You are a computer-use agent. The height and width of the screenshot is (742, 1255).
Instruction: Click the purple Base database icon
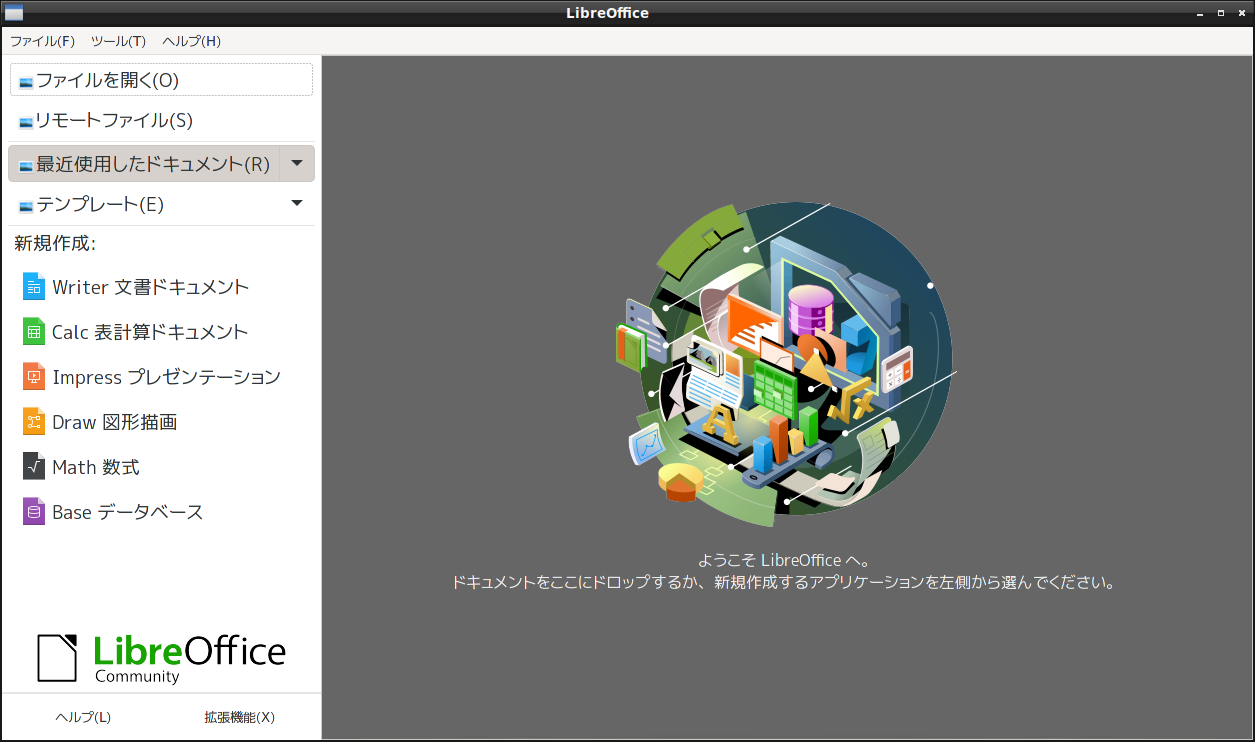pyautogui.click(x=34, y=512)
